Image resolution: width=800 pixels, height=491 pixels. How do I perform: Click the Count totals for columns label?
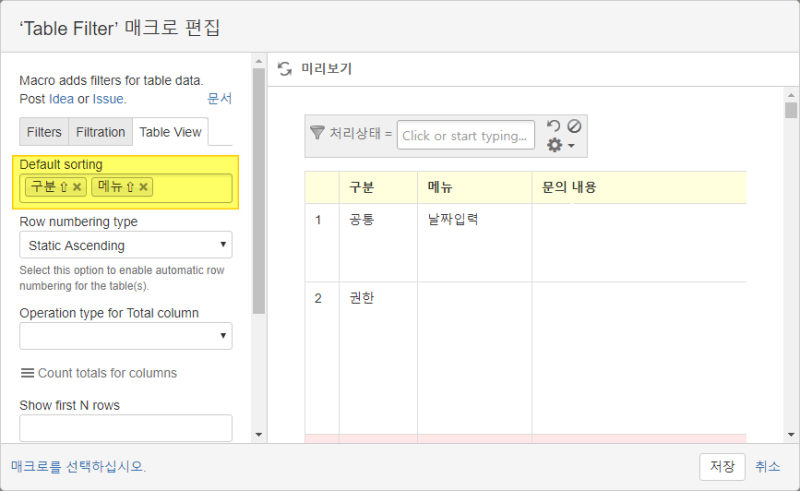[x=108, y=373]
